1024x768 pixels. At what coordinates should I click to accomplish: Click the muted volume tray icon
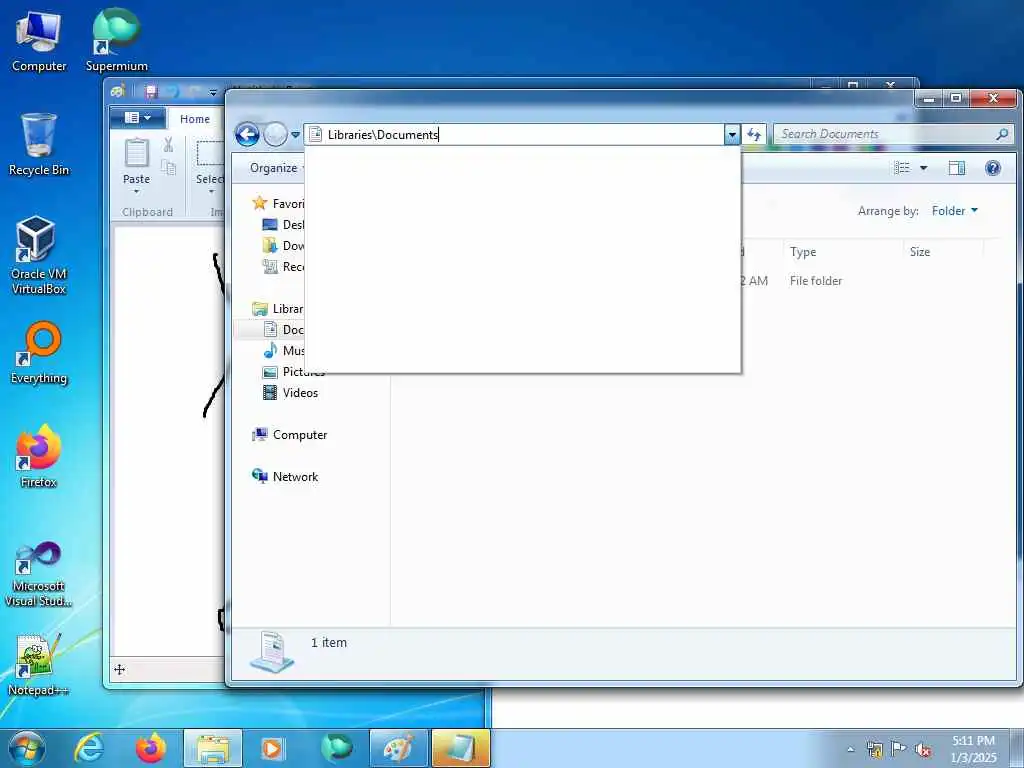point(923,750)
